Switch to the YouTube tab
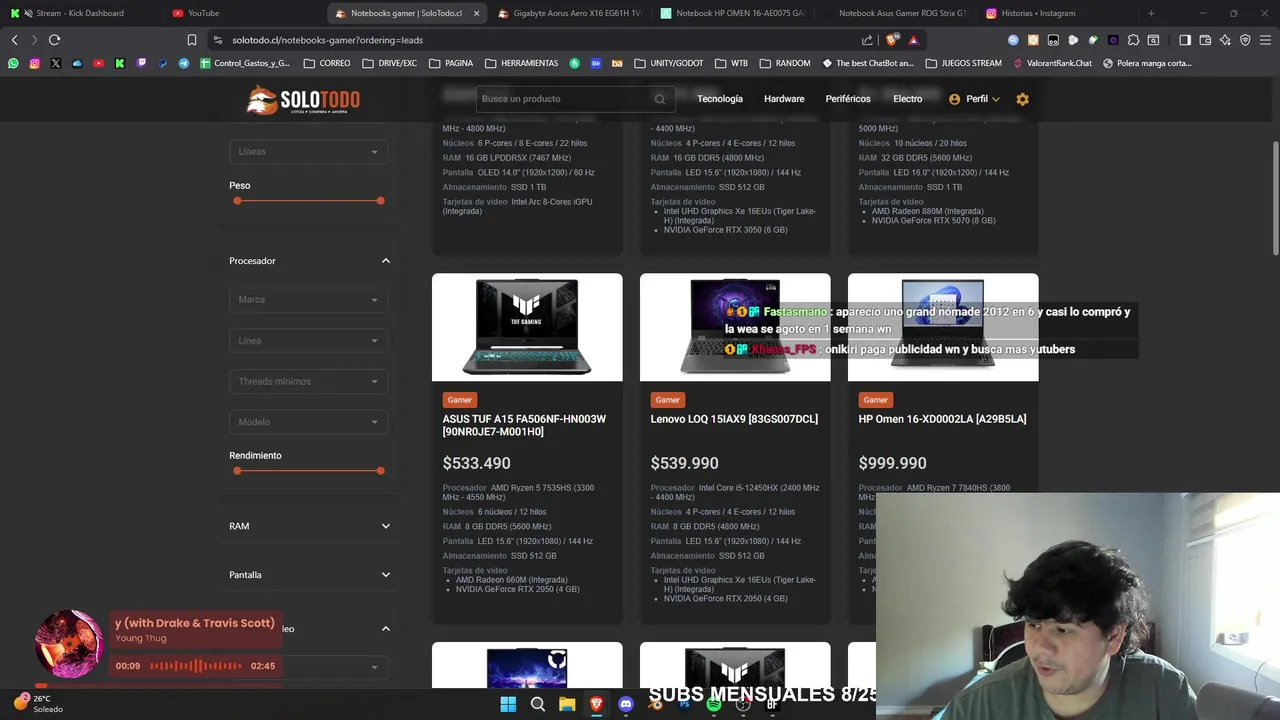 [x=240, y=13]
